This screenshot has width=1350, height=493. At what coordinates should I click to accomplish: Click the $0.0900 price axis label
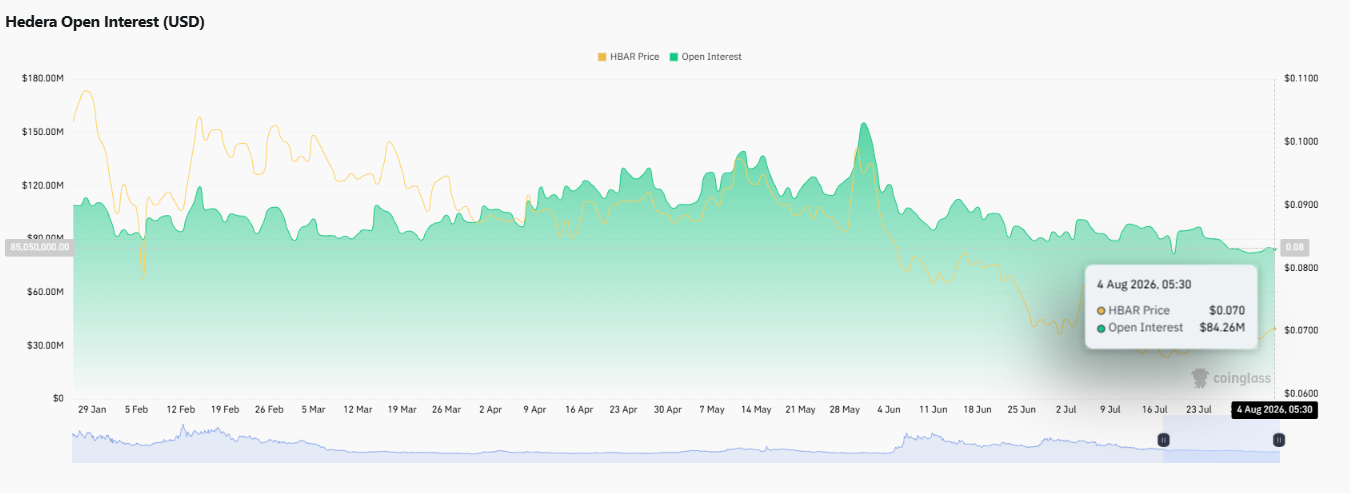pos(1302,205)
